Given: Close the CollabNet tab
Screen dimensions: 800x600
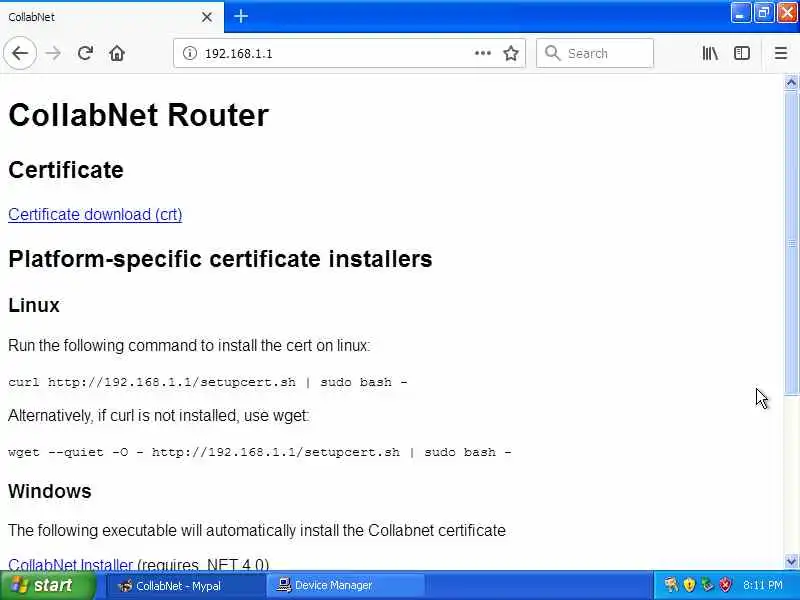Looking at the screenshot, I should point(207,17).
